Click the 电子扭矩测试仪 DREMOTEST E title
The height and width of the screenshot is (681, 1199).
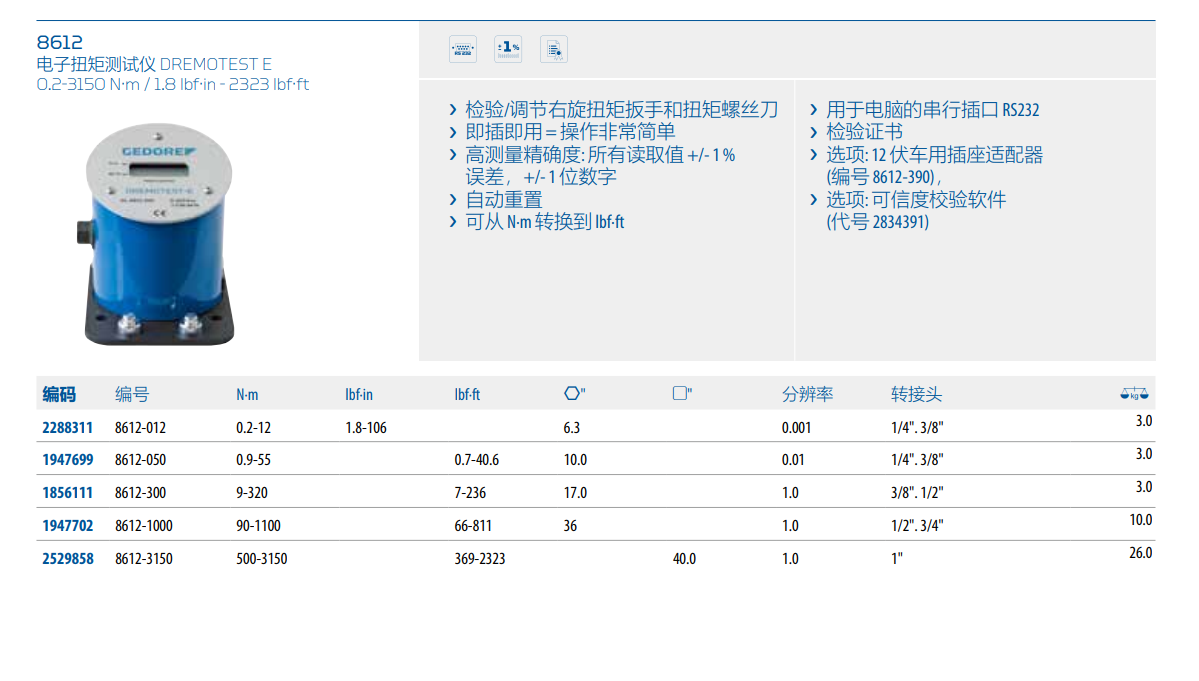pyautogui.click(x=153, y=63)
